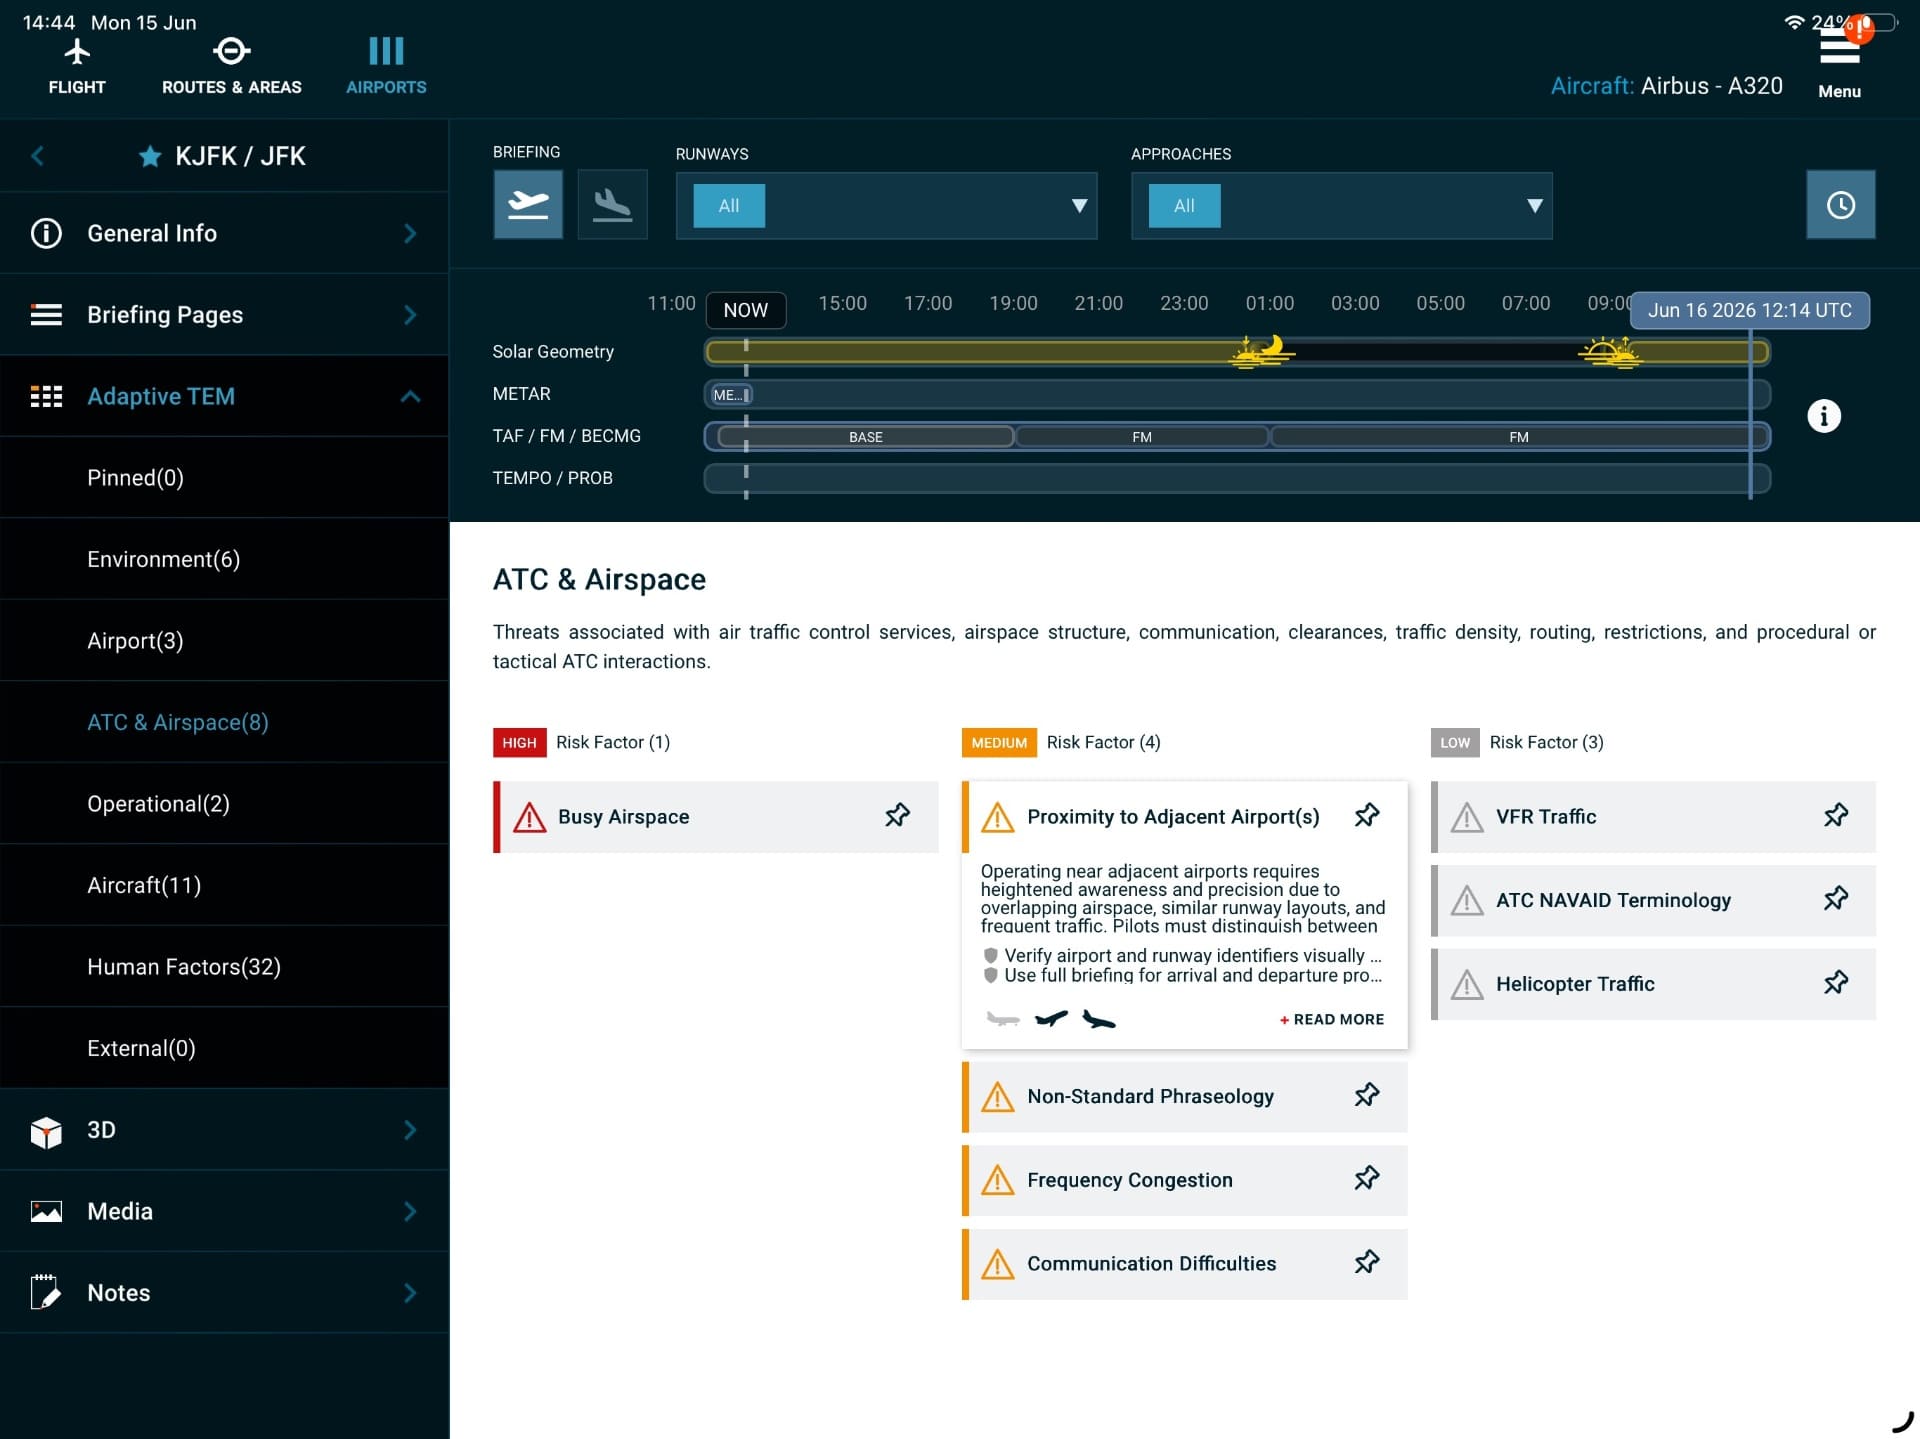Select the departure briefing airplane icon
Image resolution: width=1920 pixels, height=1439 pixels.
tap(528, 205)
